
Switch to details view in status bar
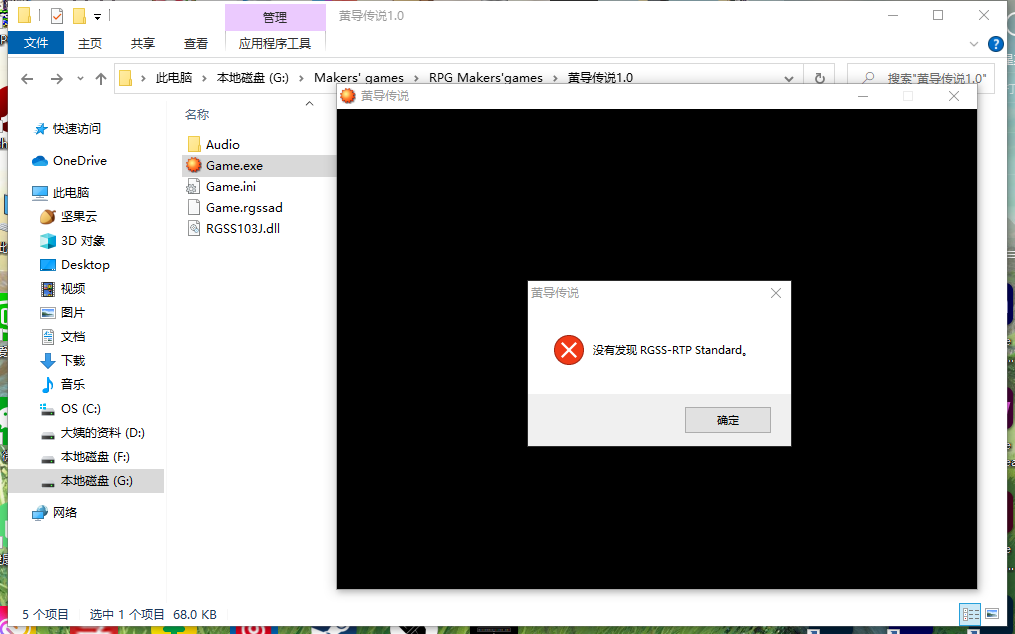coord(970,614)
